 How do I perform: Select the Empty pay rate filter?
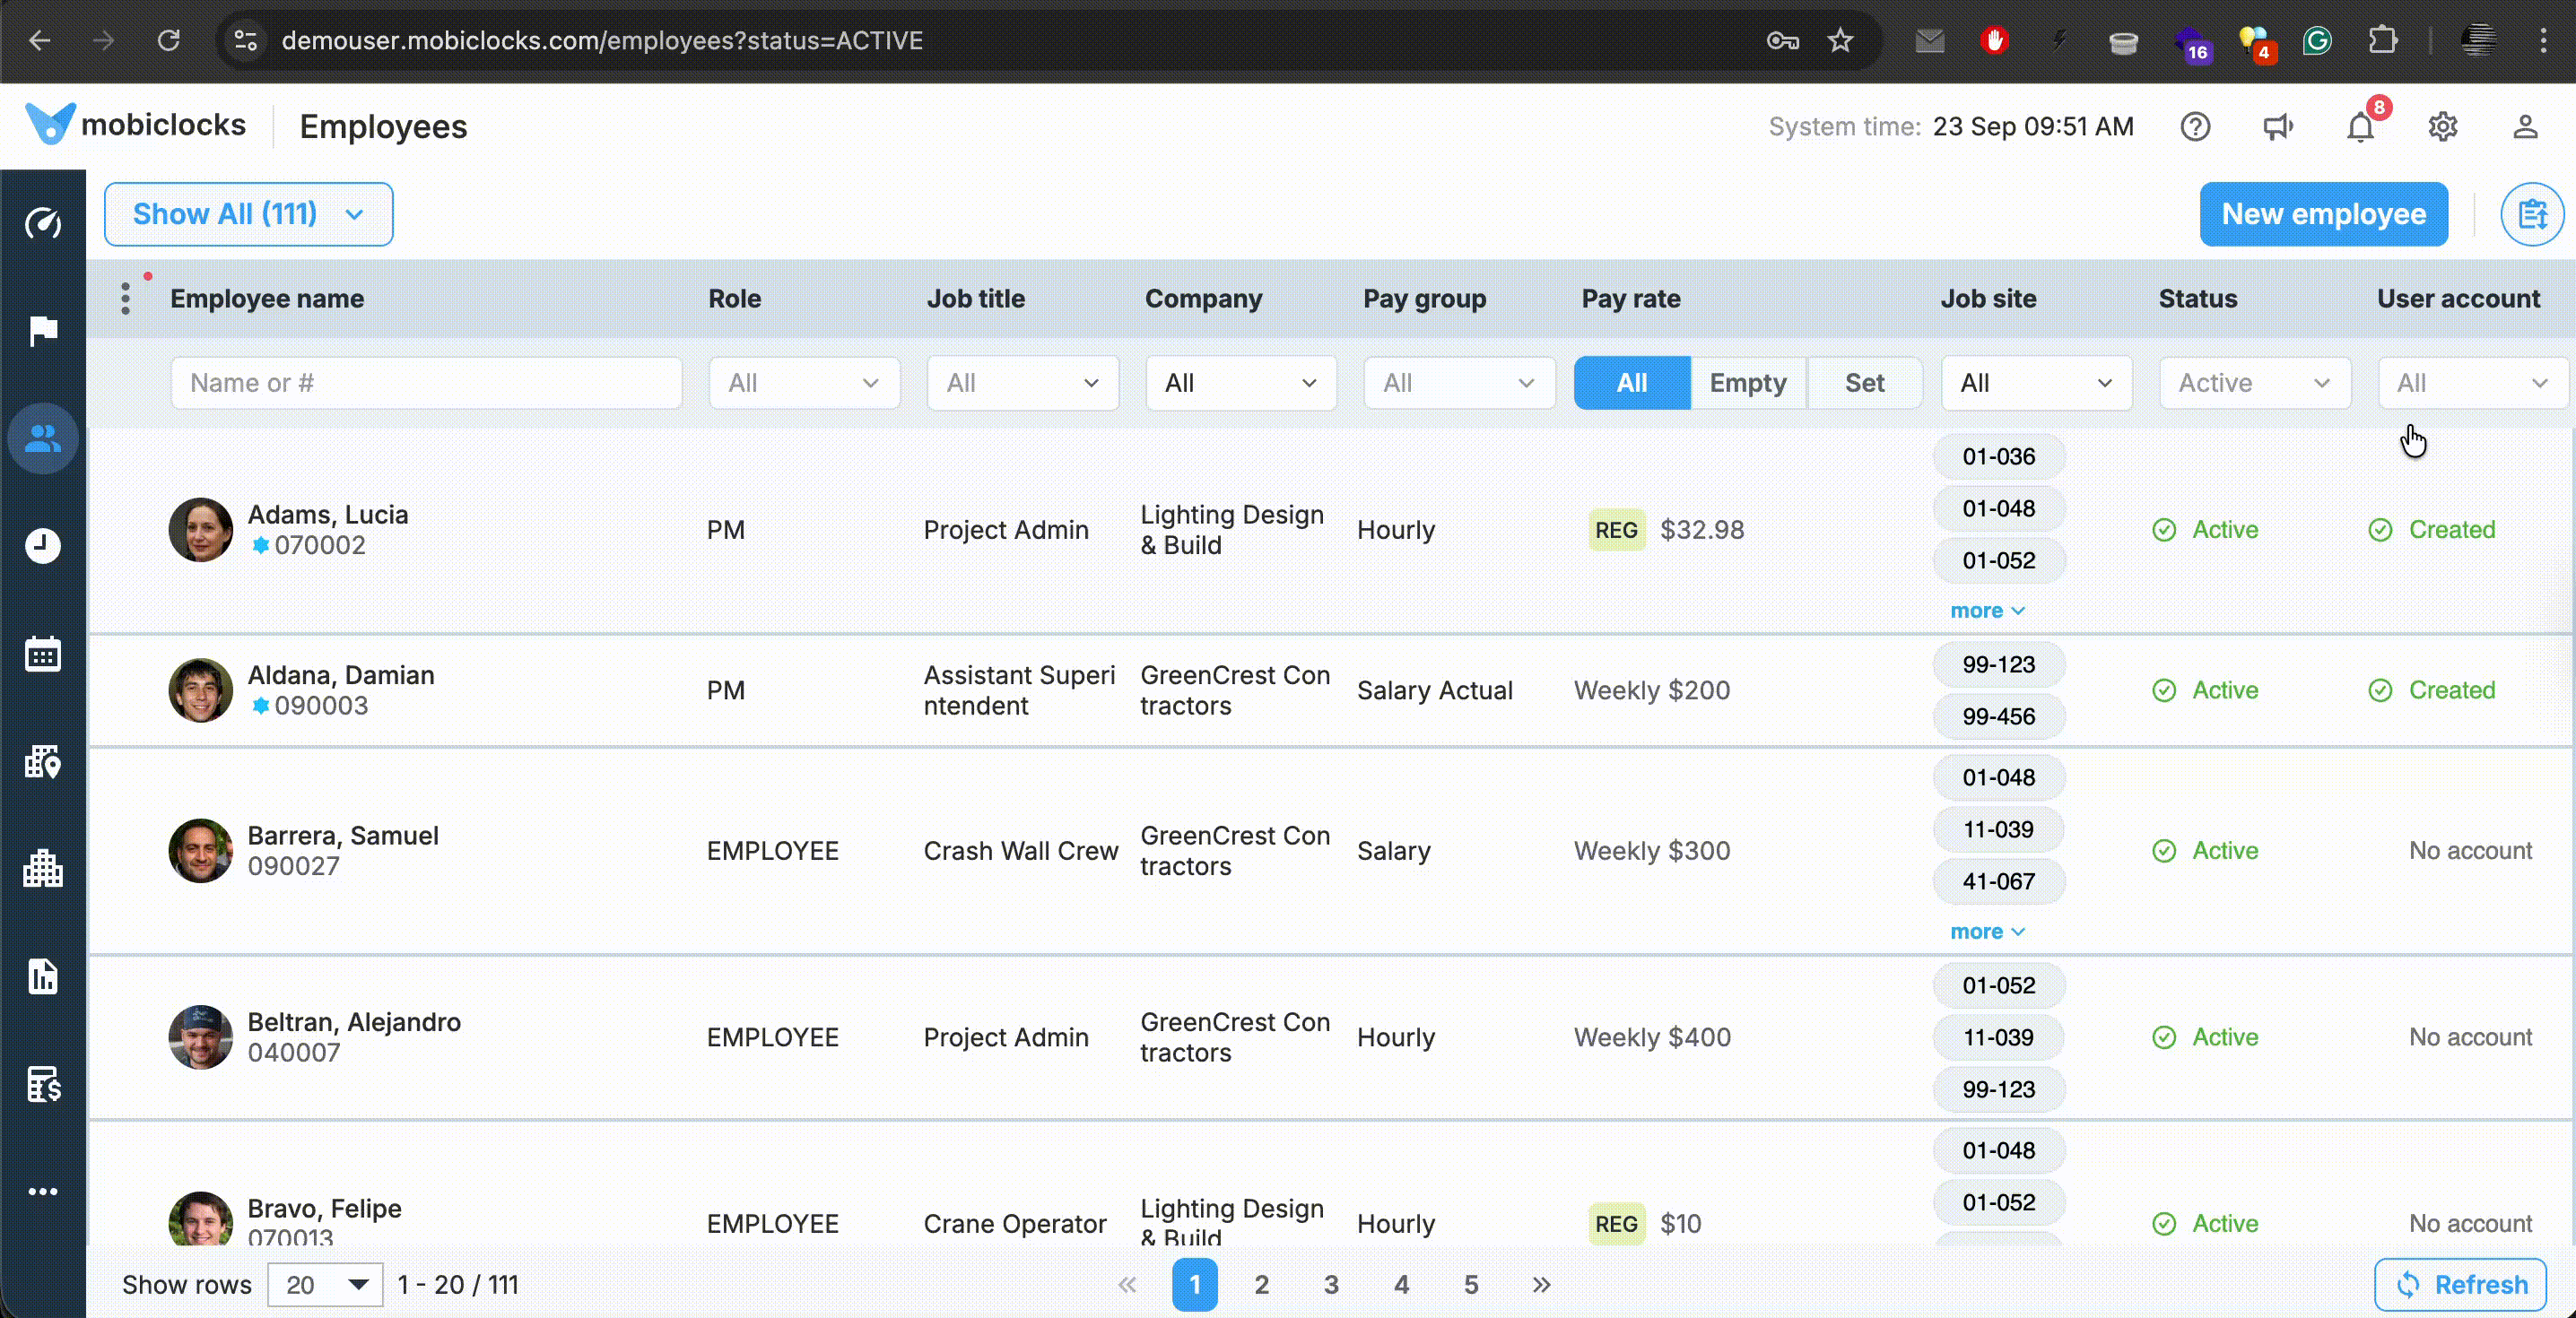1747,383
